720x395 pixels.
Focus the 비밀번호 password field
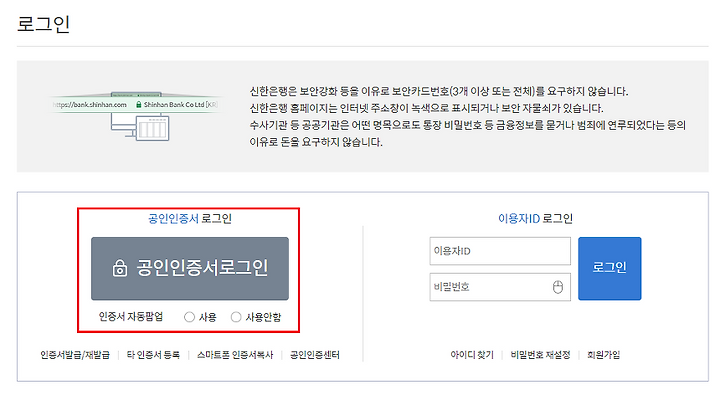point(500,287)
